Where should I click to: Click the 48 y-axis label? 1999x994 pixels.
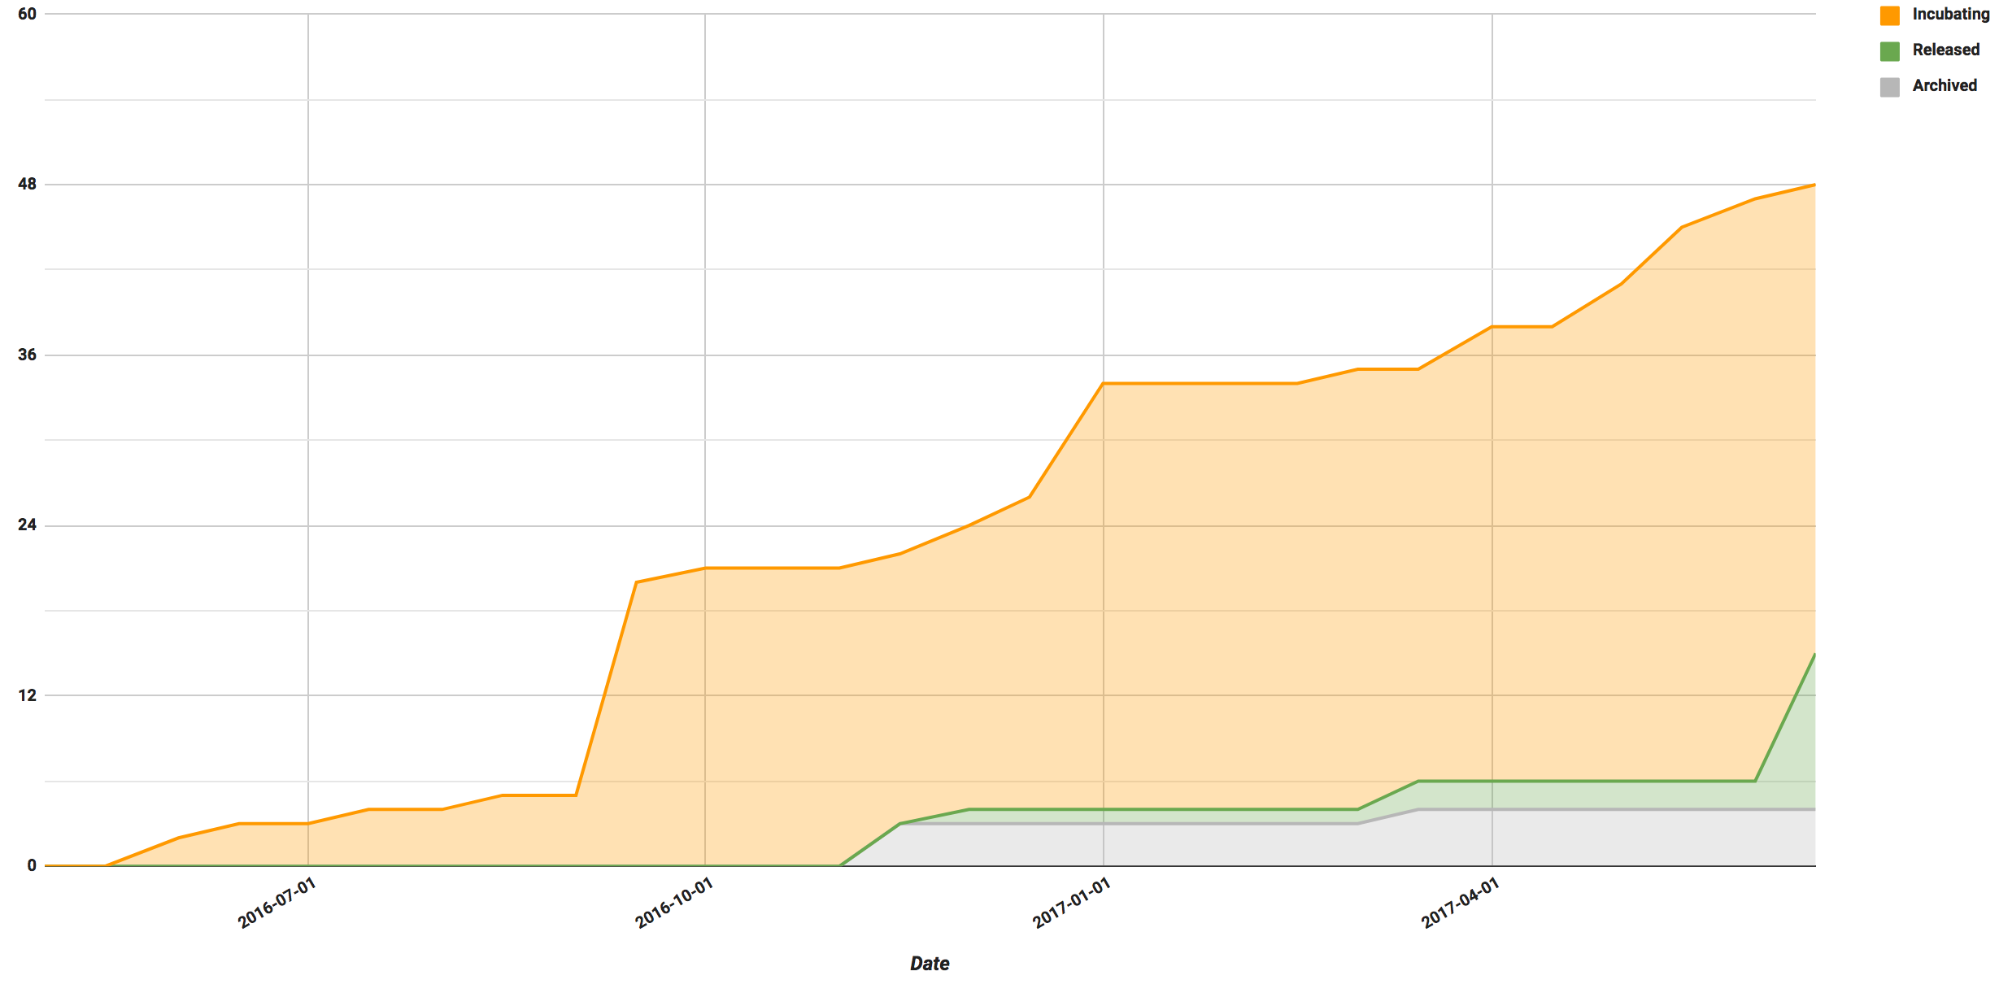click(27, 184)
